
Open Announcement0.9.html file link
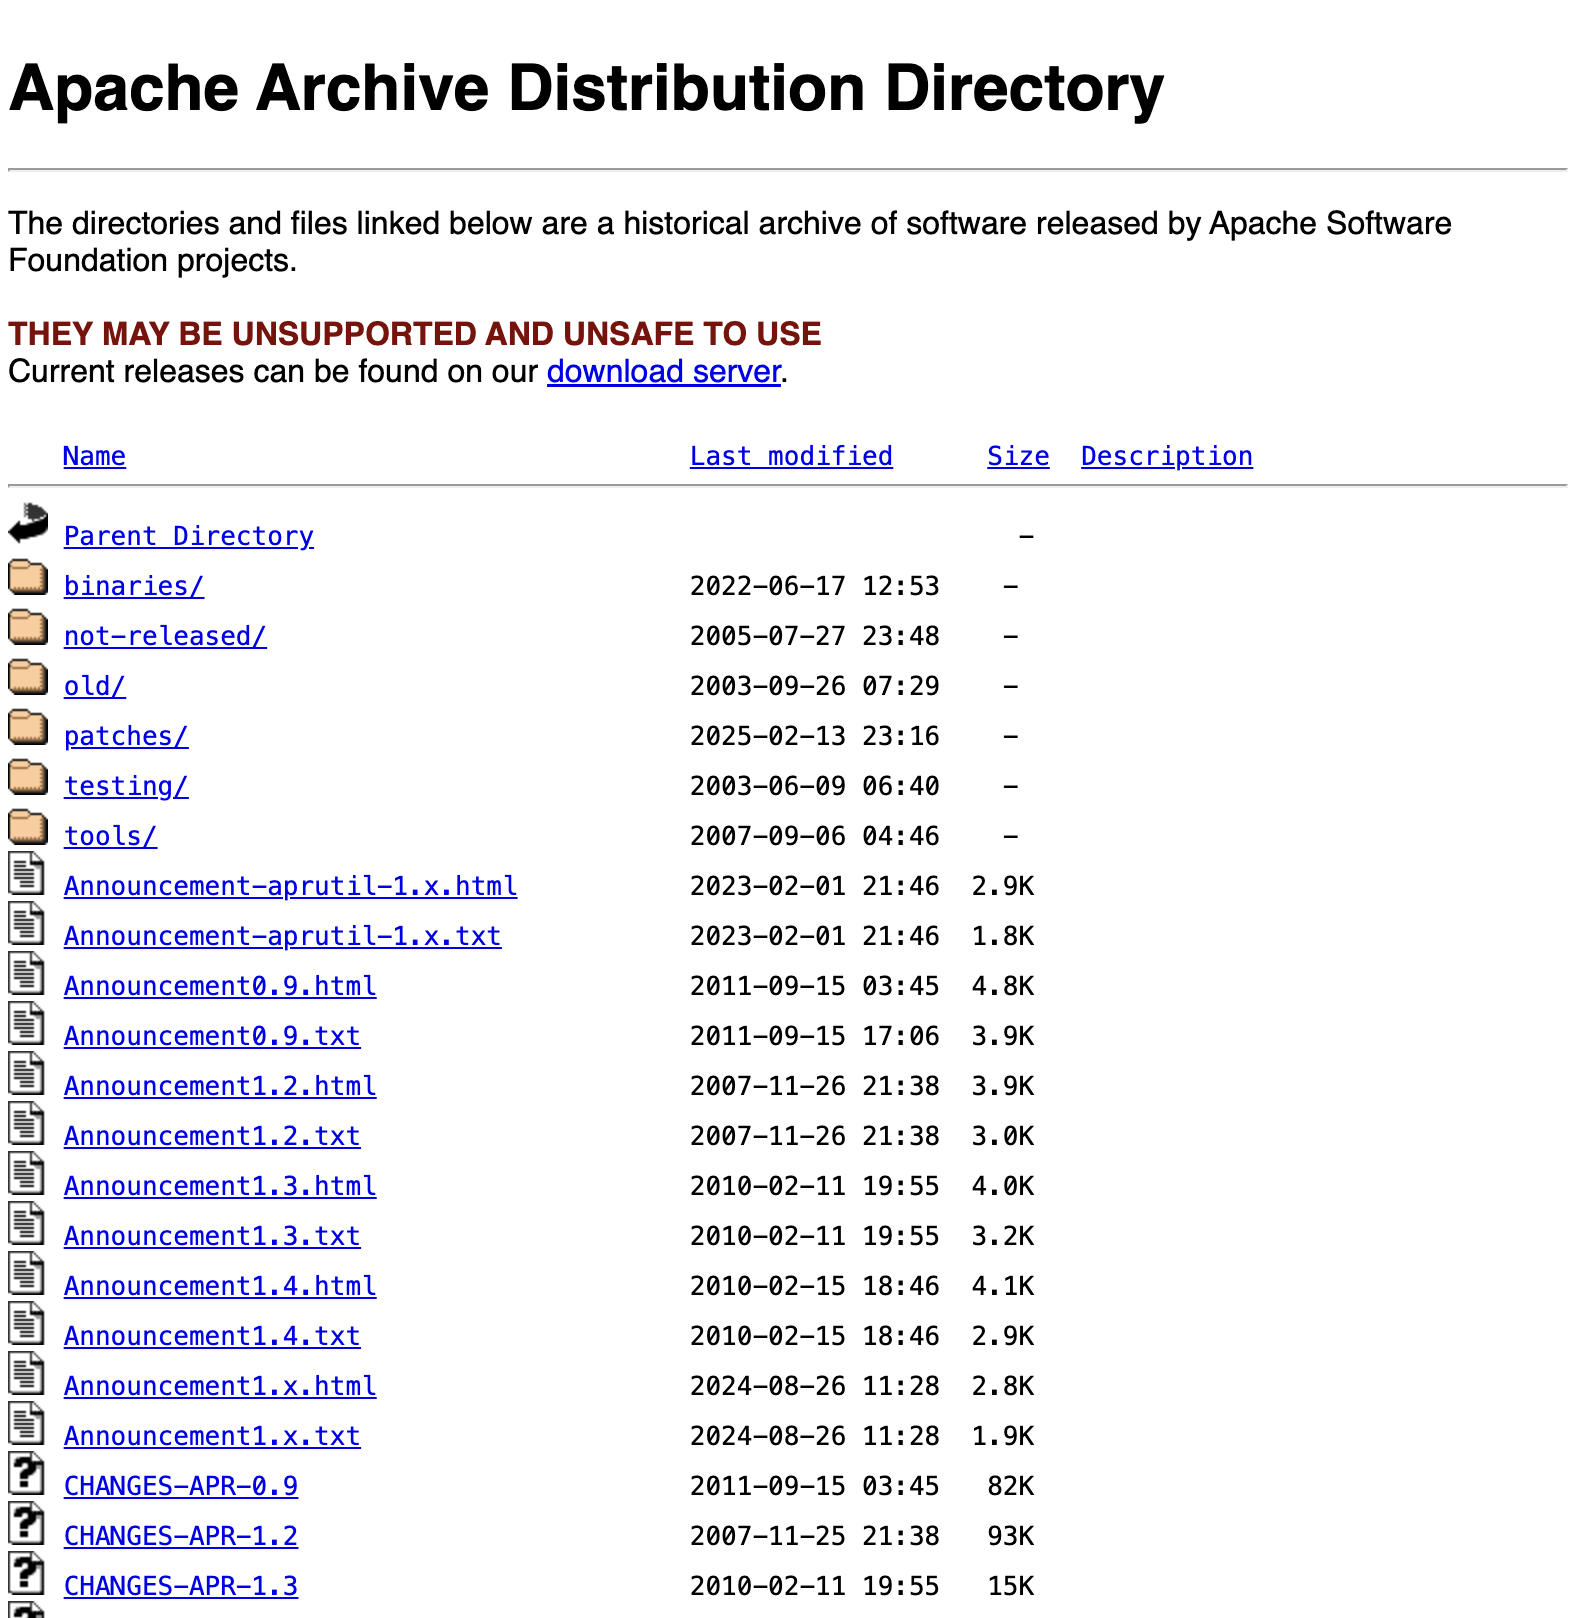[x=220, y=986]
